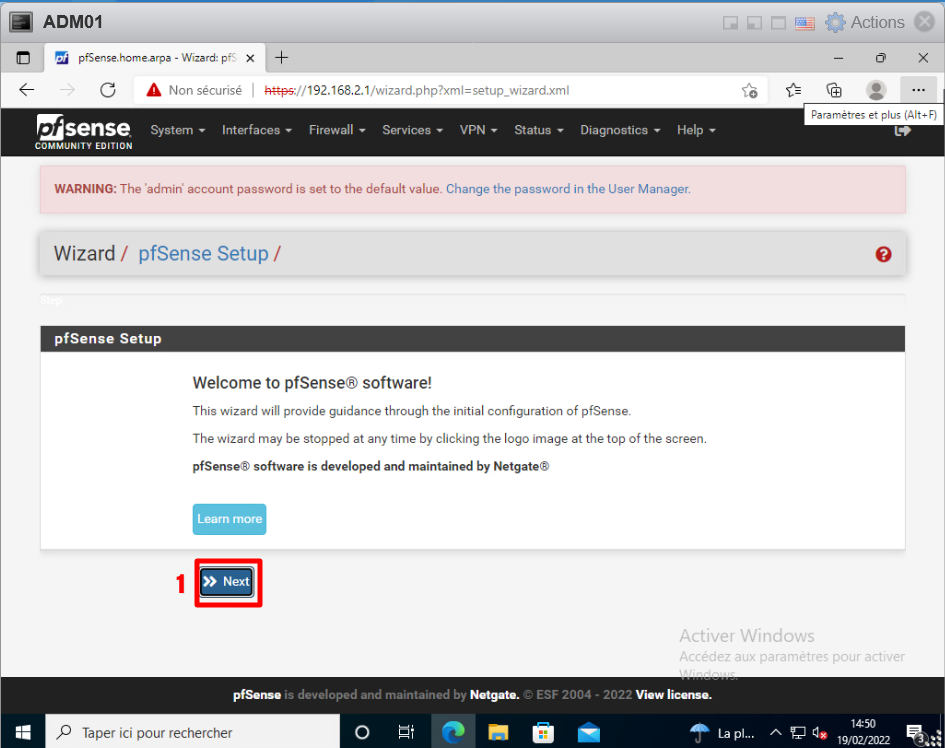The image size is (945, 748).
Task: Open Microsoft Edge from the taskbar
Action: point(452,731)
